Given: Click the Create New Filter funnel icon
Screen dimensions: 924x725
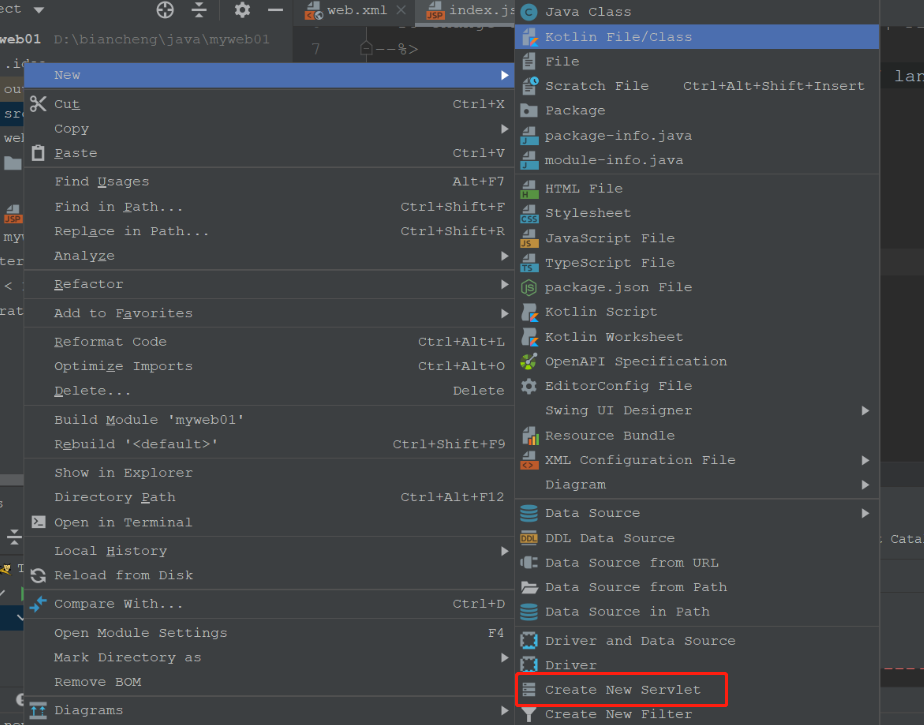Looking at the screenshot, I should click(x=529, y=714).
